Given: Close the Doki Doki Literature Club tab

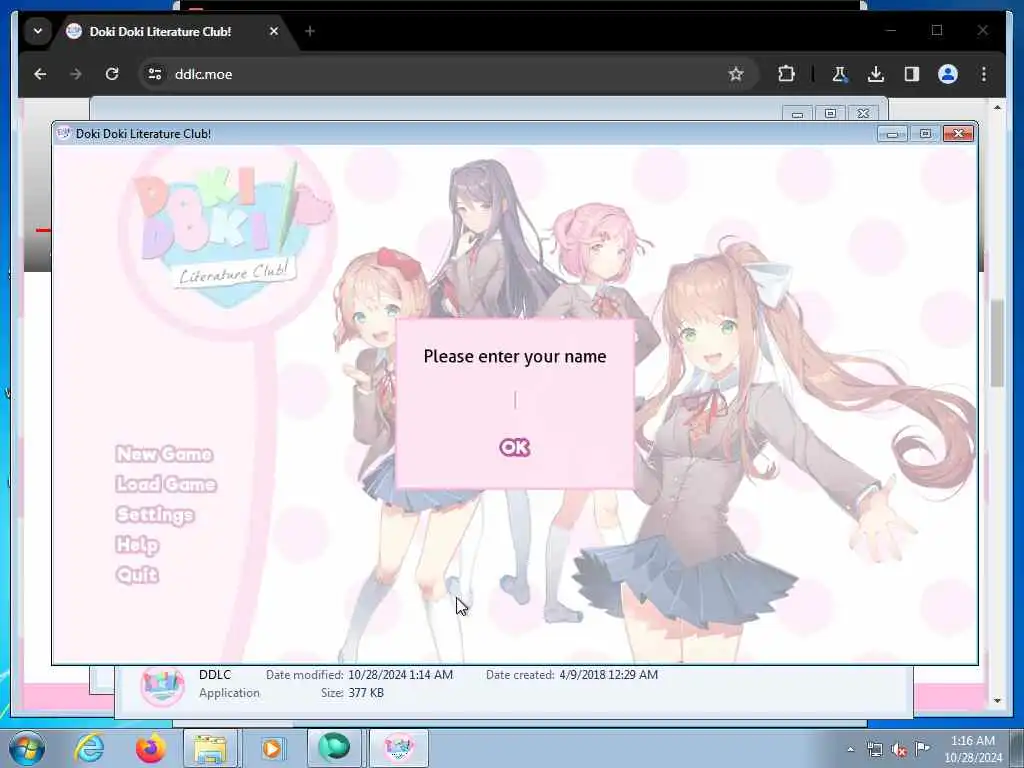Looking at the screenshot, I should [274, 31].
